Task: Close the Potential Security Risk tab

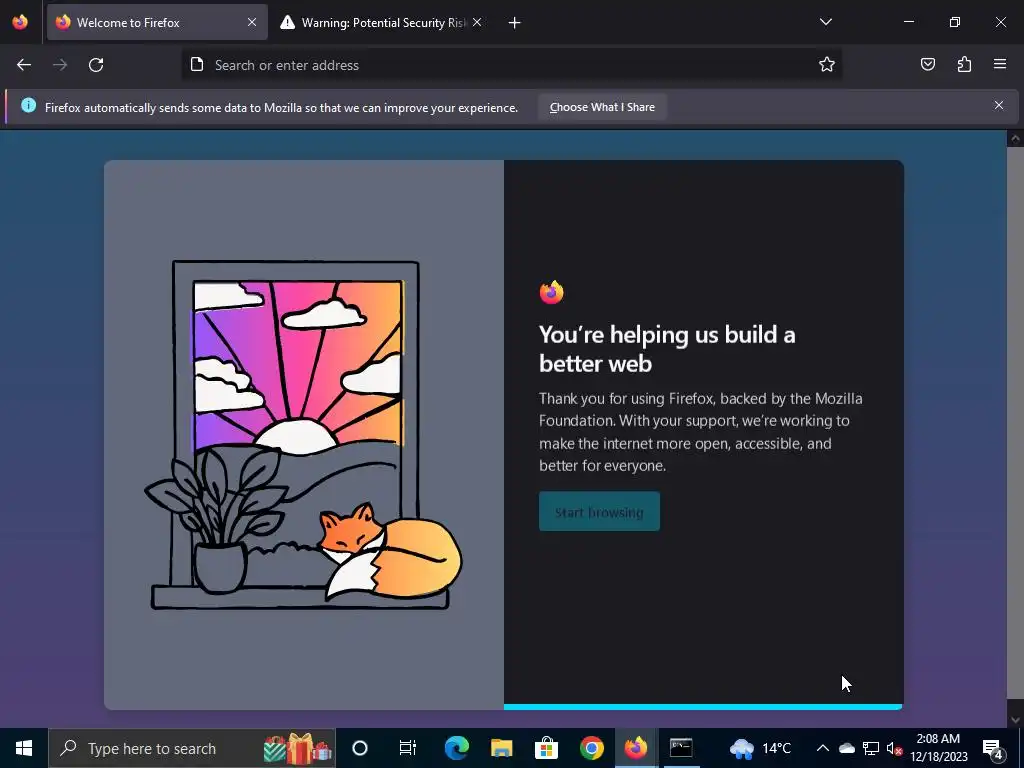Action: (477, 22)
